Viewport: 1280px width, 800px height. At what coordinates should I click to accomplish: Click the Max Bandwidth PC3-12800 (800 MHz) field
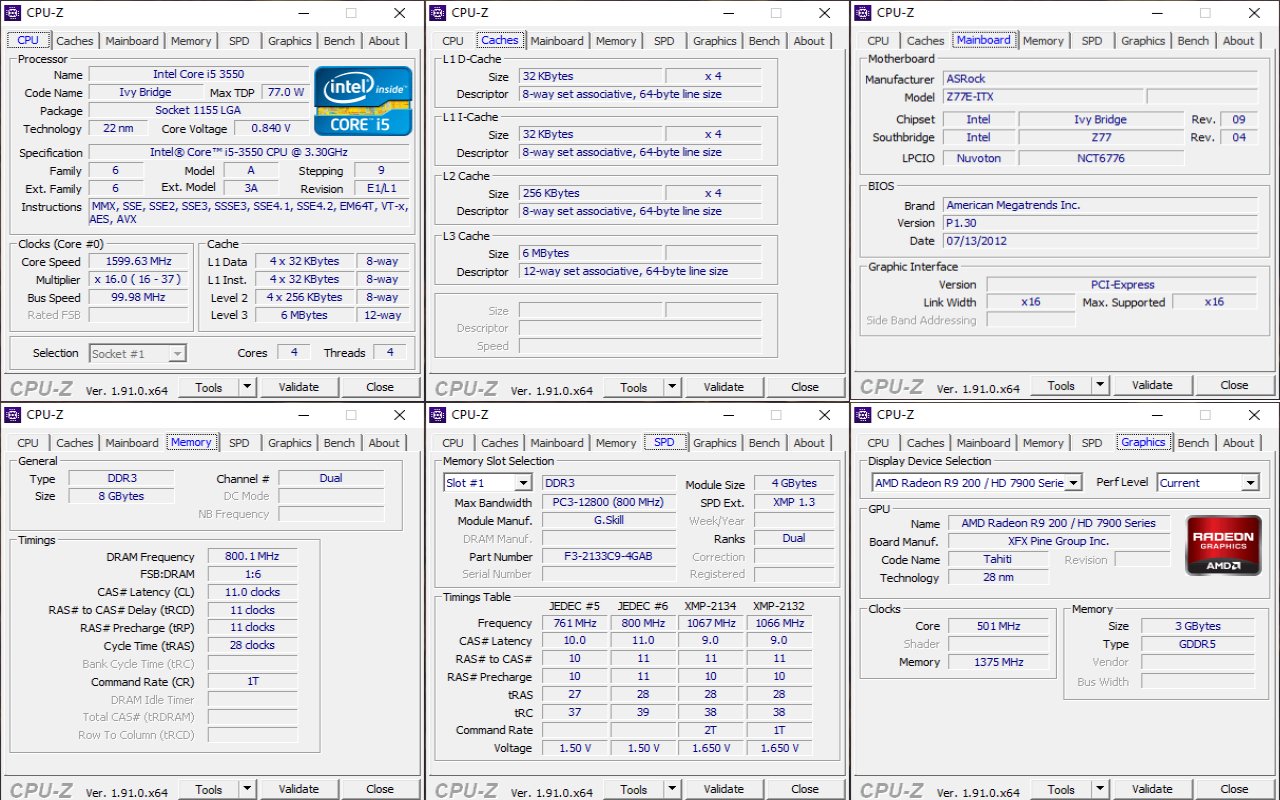tap(609, 503)
